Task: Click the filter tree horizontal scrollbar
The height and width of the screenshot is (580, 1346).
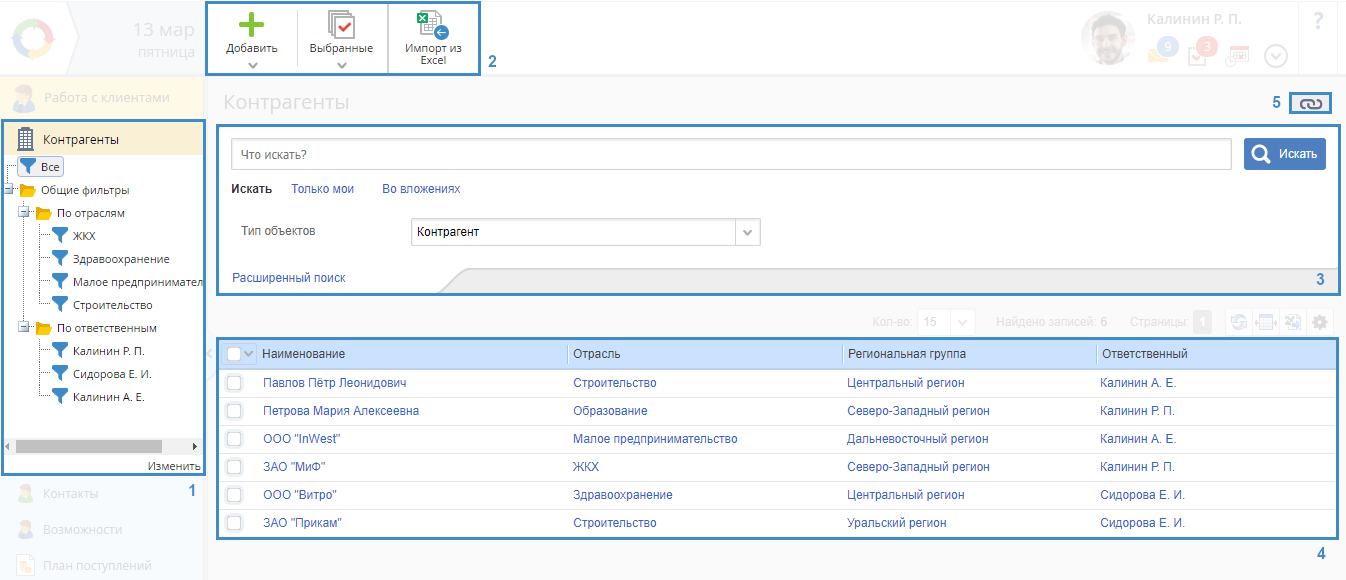Action: pyautogui.click(x=88, y=446)
